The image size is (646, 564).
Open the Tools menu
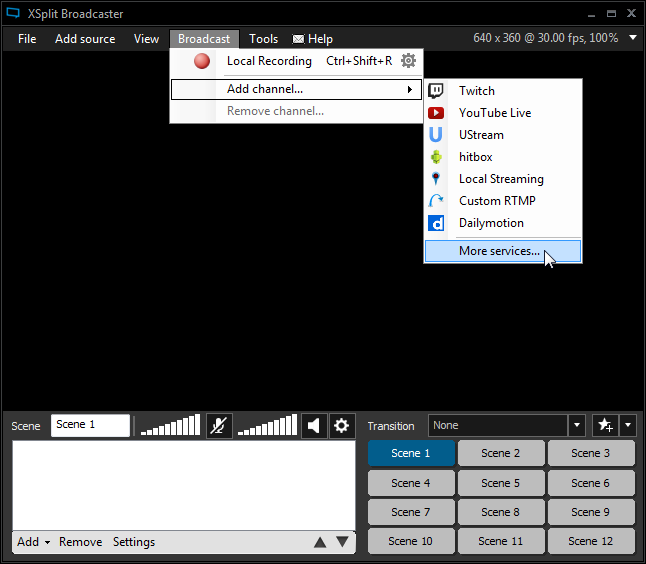pos(263,39)
